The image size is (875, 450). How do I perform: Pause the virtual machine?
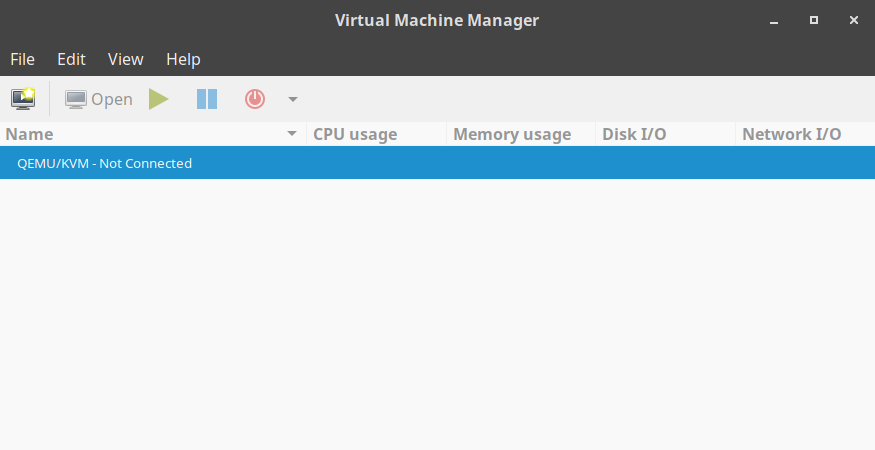207,99
